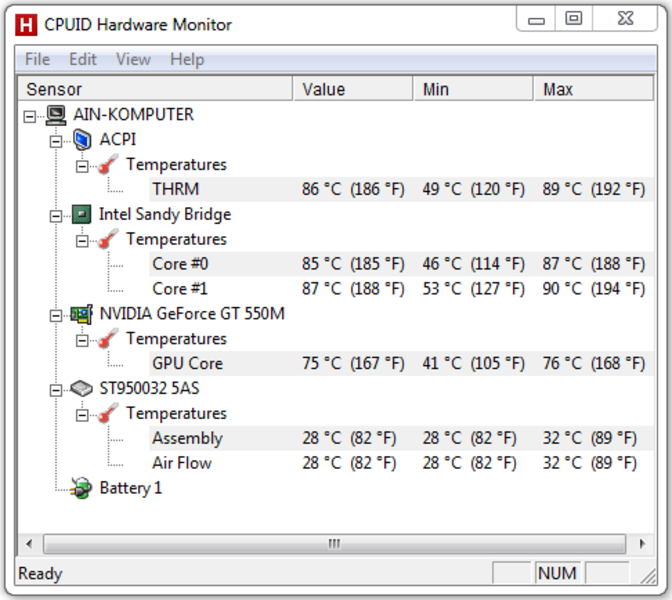The width and height of the screenshot is (672, 600).
Task: Open the File menu
Action: tap(38, 59)
